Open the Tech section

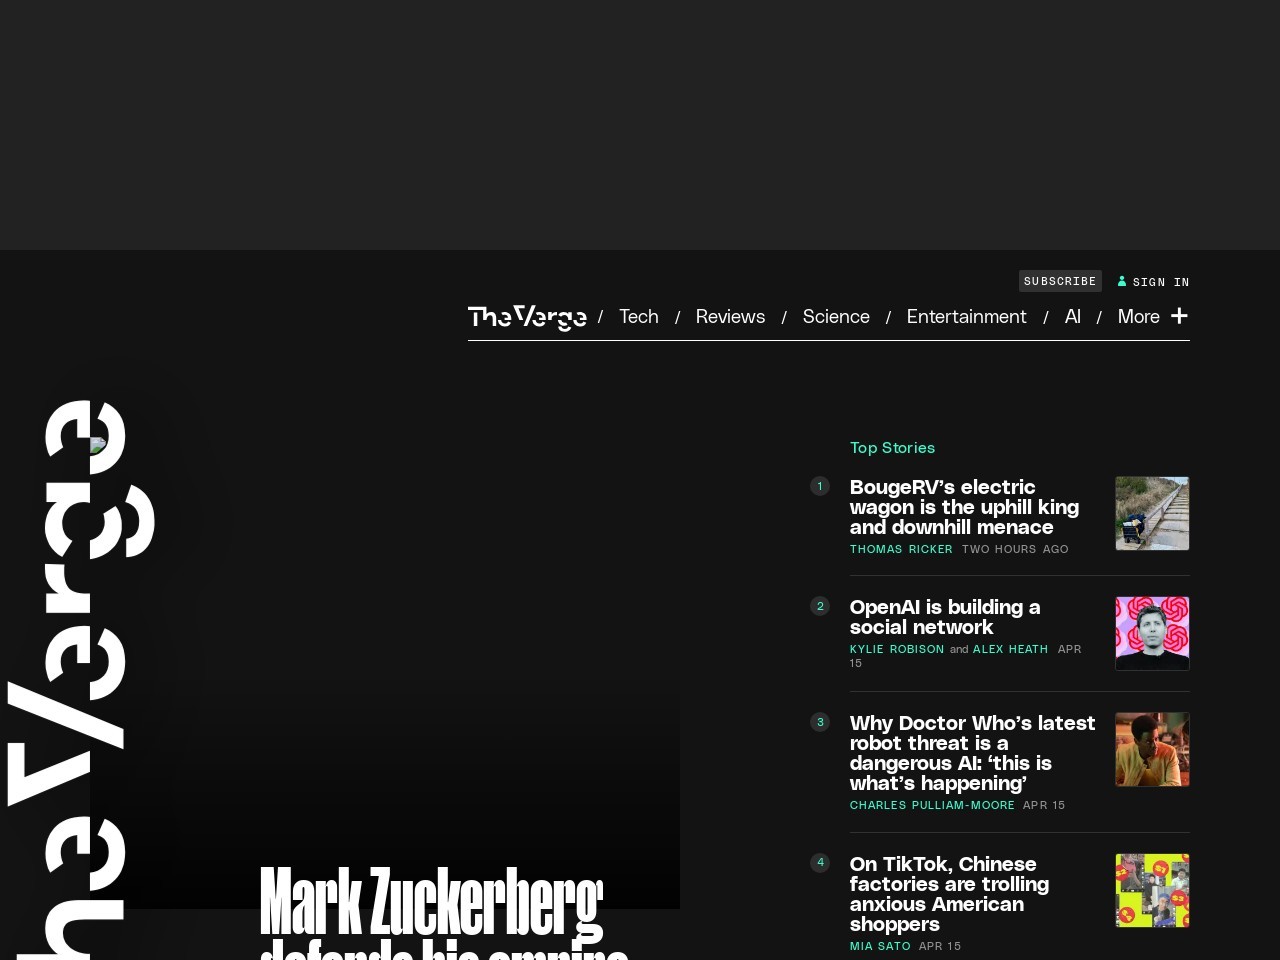[x=639, y=316]
